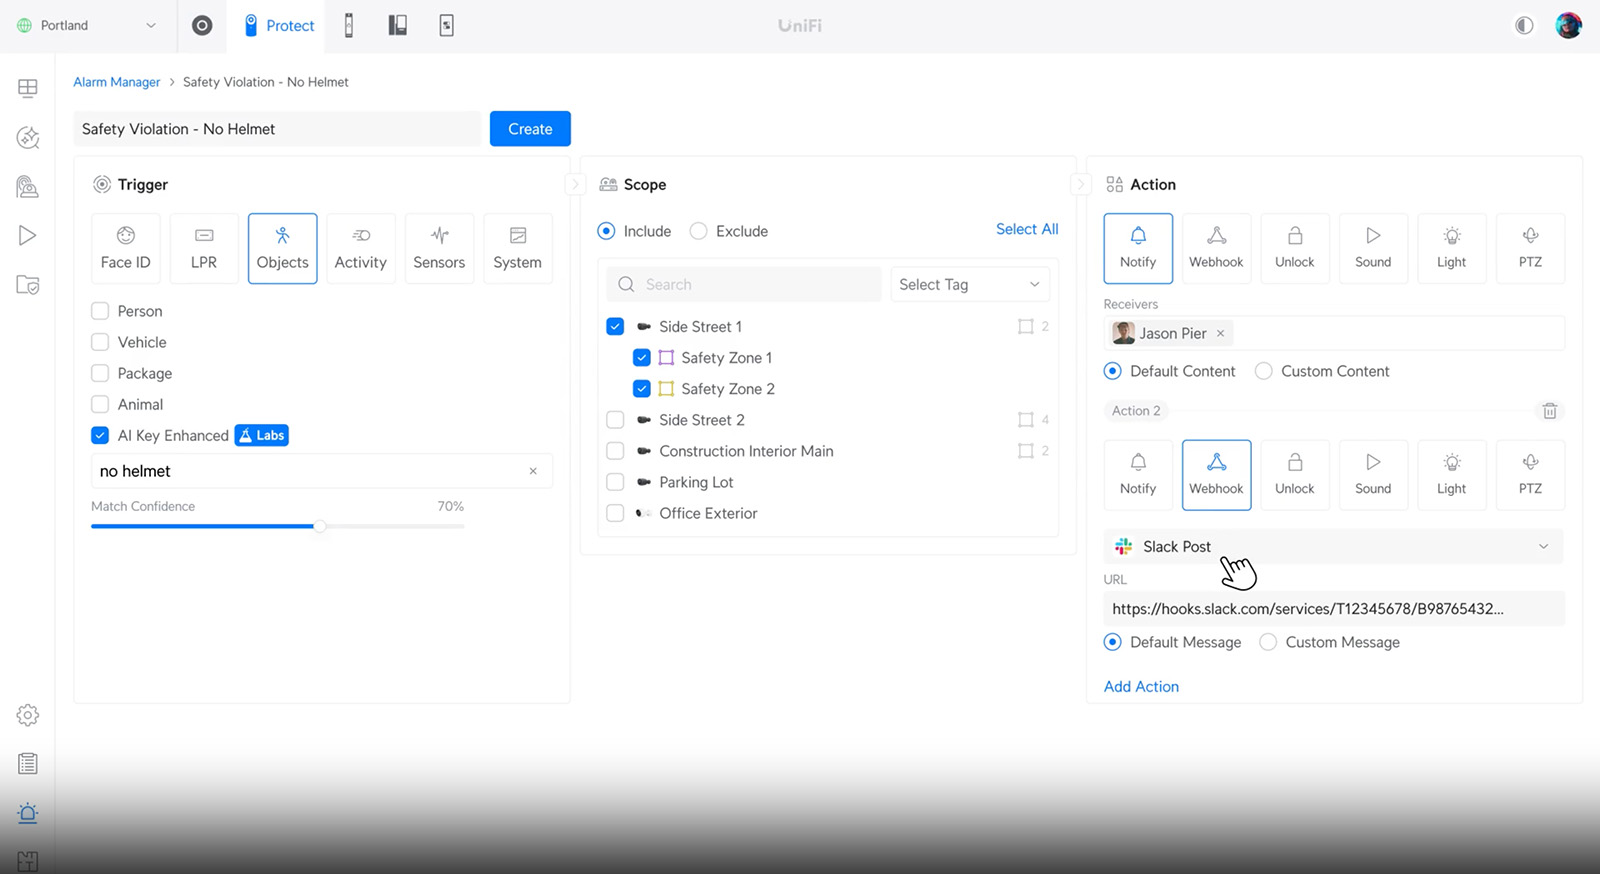
Task: Collapse the Trigger panel arrow
Action: [574, 185]
